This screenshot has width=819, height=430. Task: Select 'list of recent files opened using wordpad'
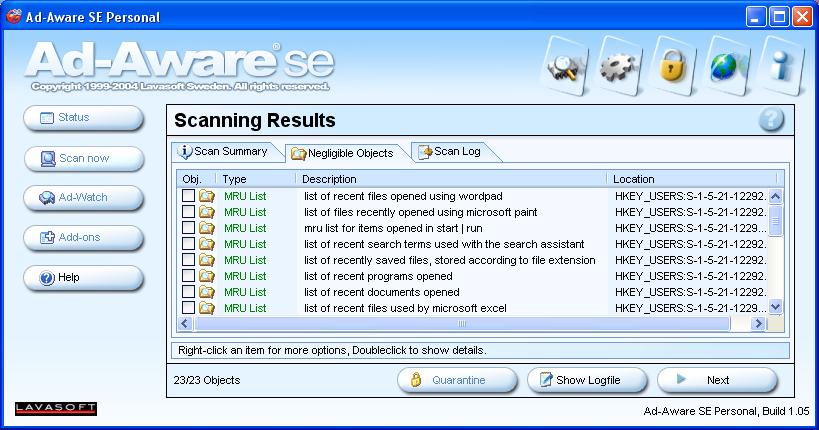coord(403,196)
